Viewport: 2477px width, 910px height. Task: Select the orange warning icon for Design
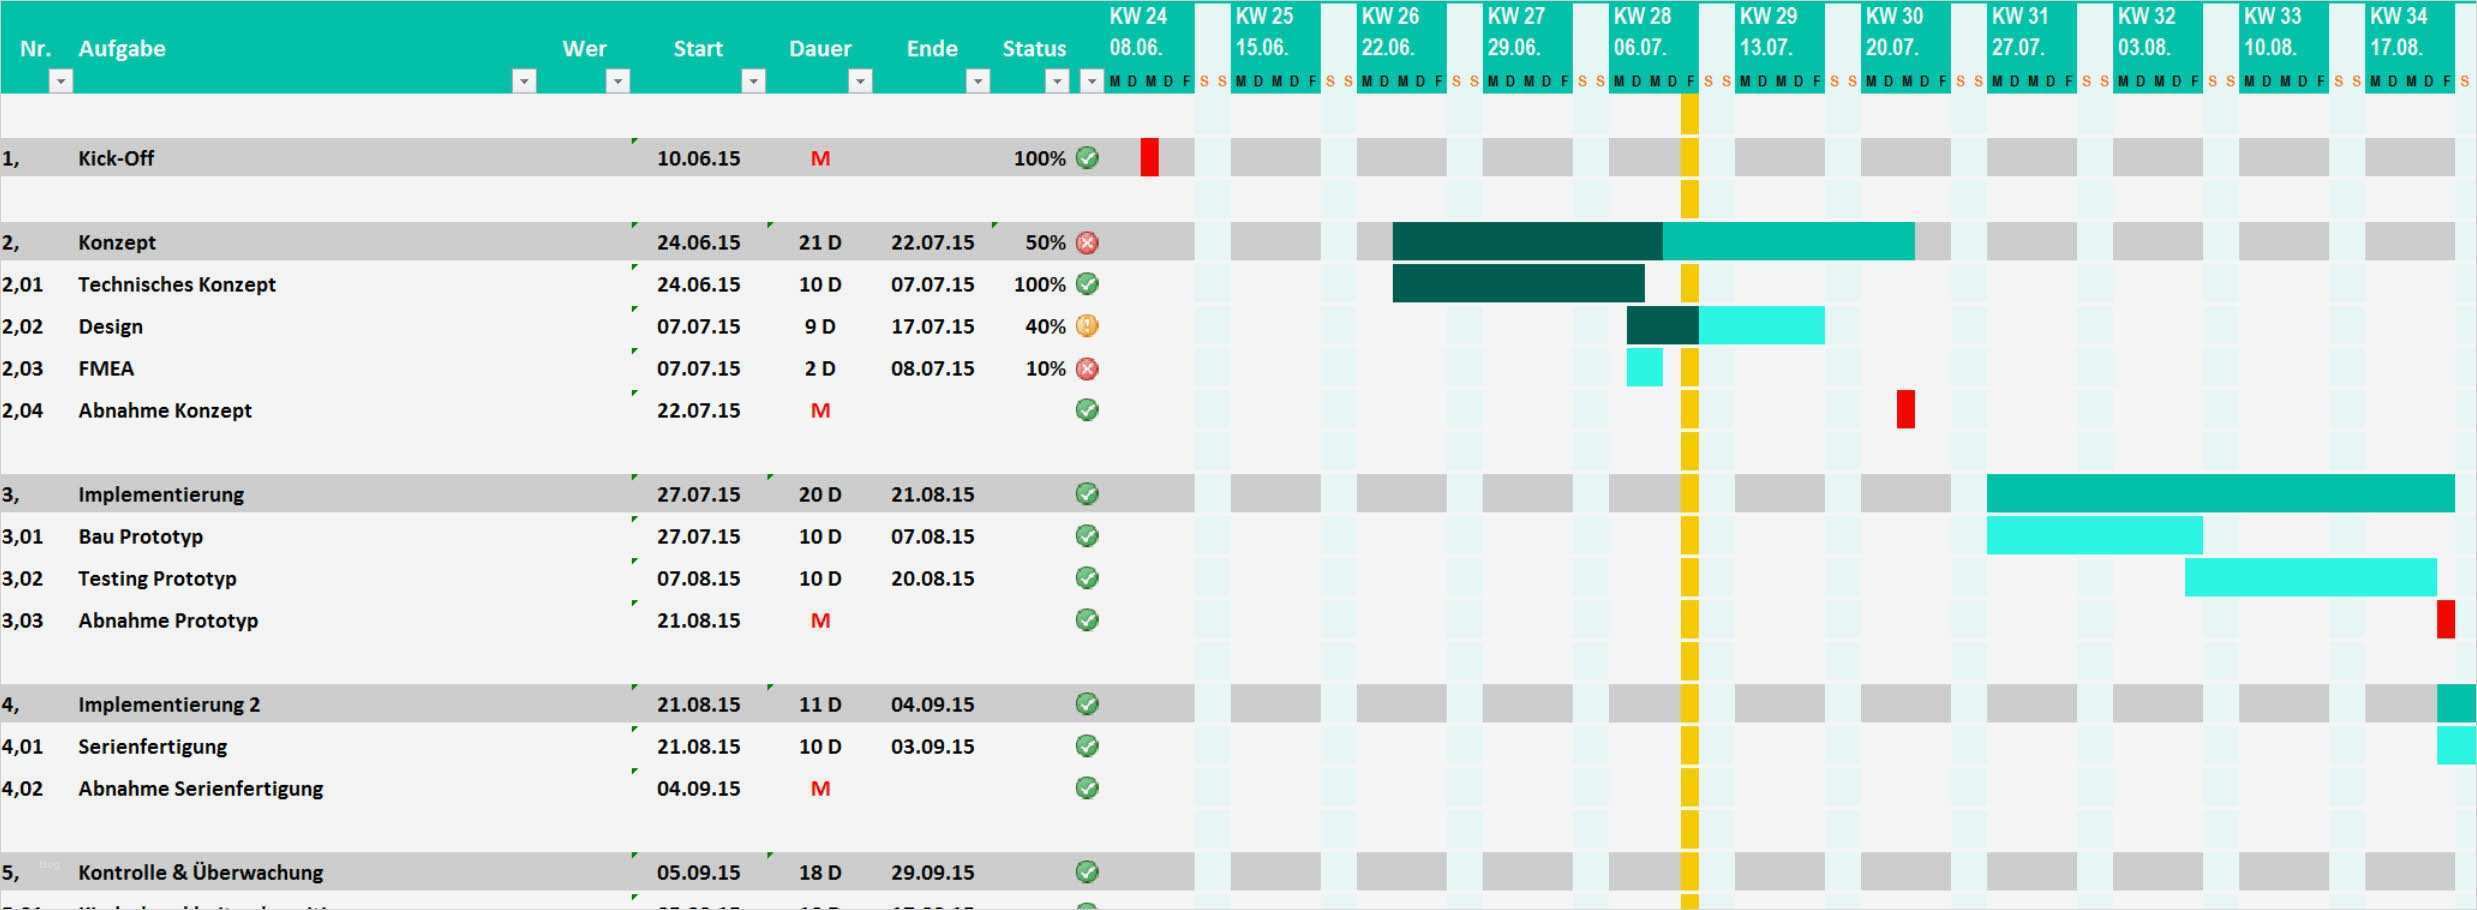point(1087,325)
